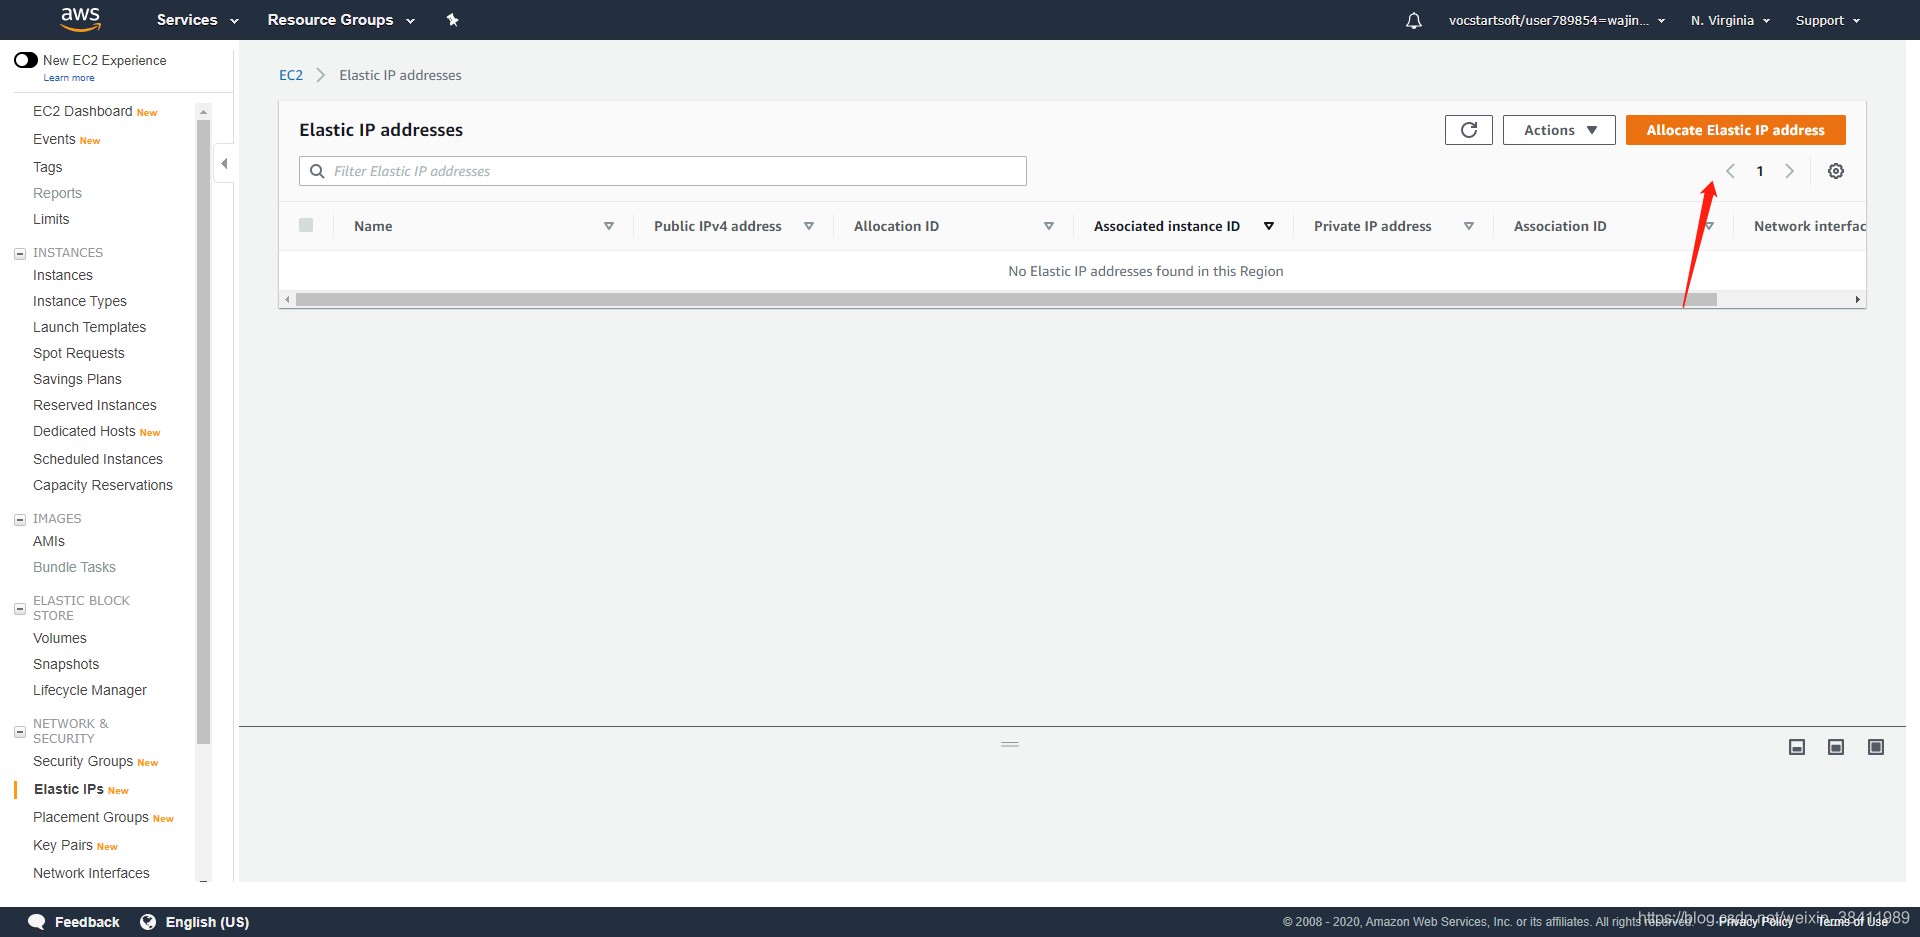The image size is (1920, 937).
Task: Open Capacity Reservations in sidebar
Action: pyautogui.click(x=103, y=485)
